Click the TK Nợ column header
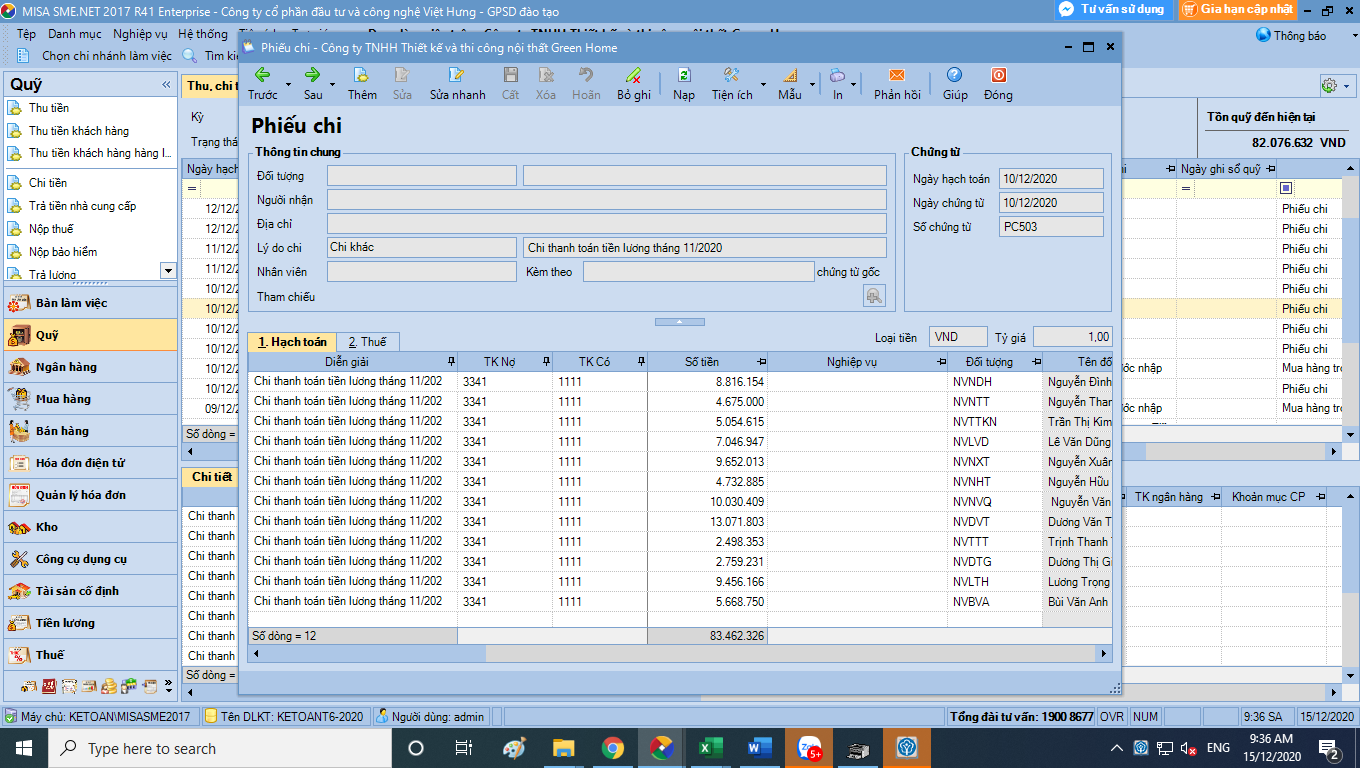 pyautogui.click(x=505, y=362)
